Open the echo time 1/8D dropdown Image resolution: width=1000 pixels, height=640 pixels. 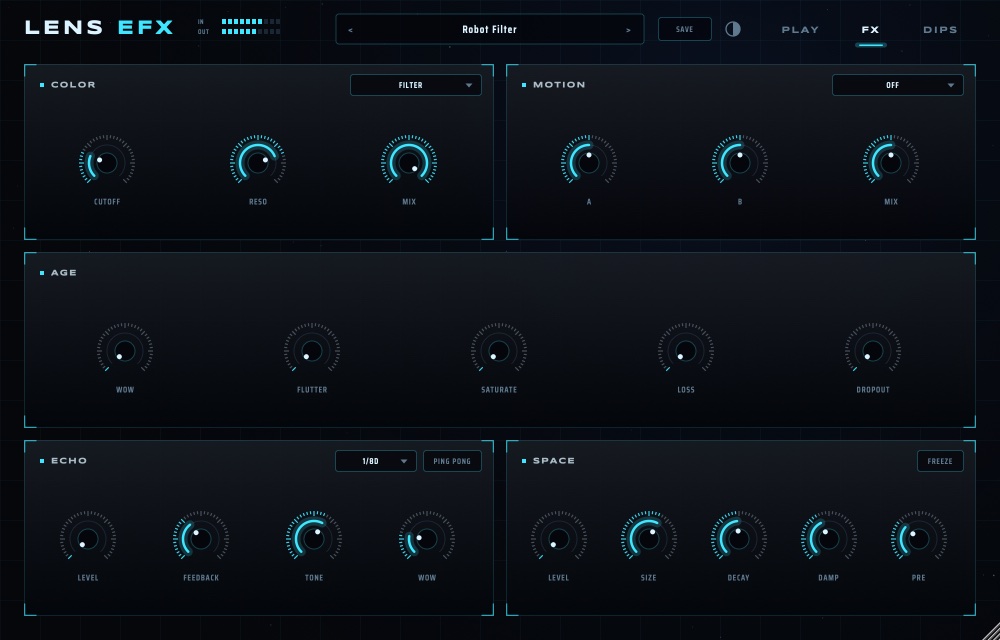[x=376, y=461]
